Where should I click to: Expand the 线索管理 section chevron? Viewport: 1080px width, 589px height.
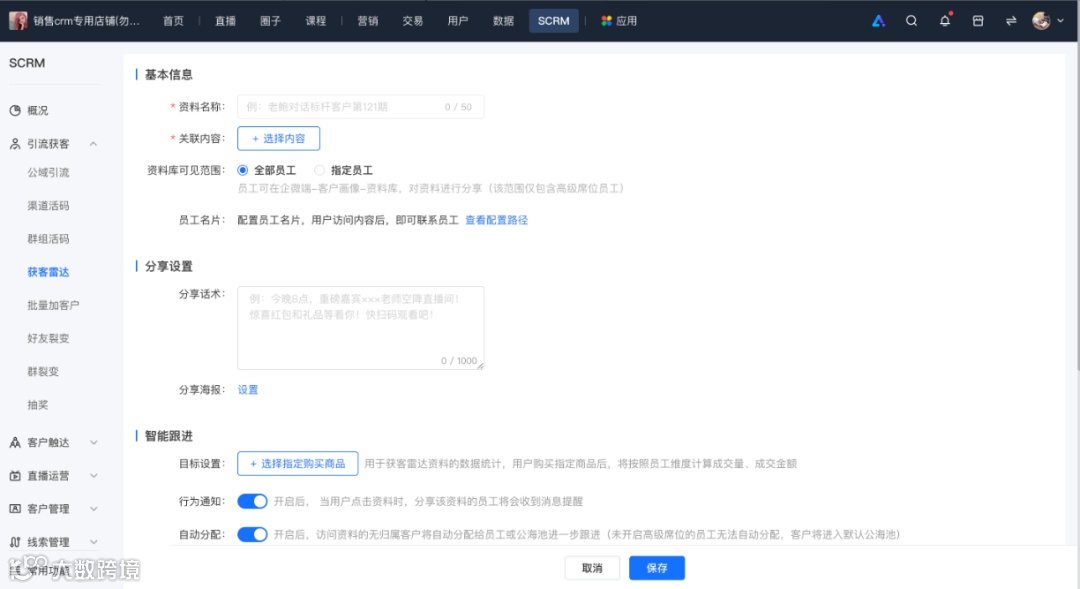94,541
